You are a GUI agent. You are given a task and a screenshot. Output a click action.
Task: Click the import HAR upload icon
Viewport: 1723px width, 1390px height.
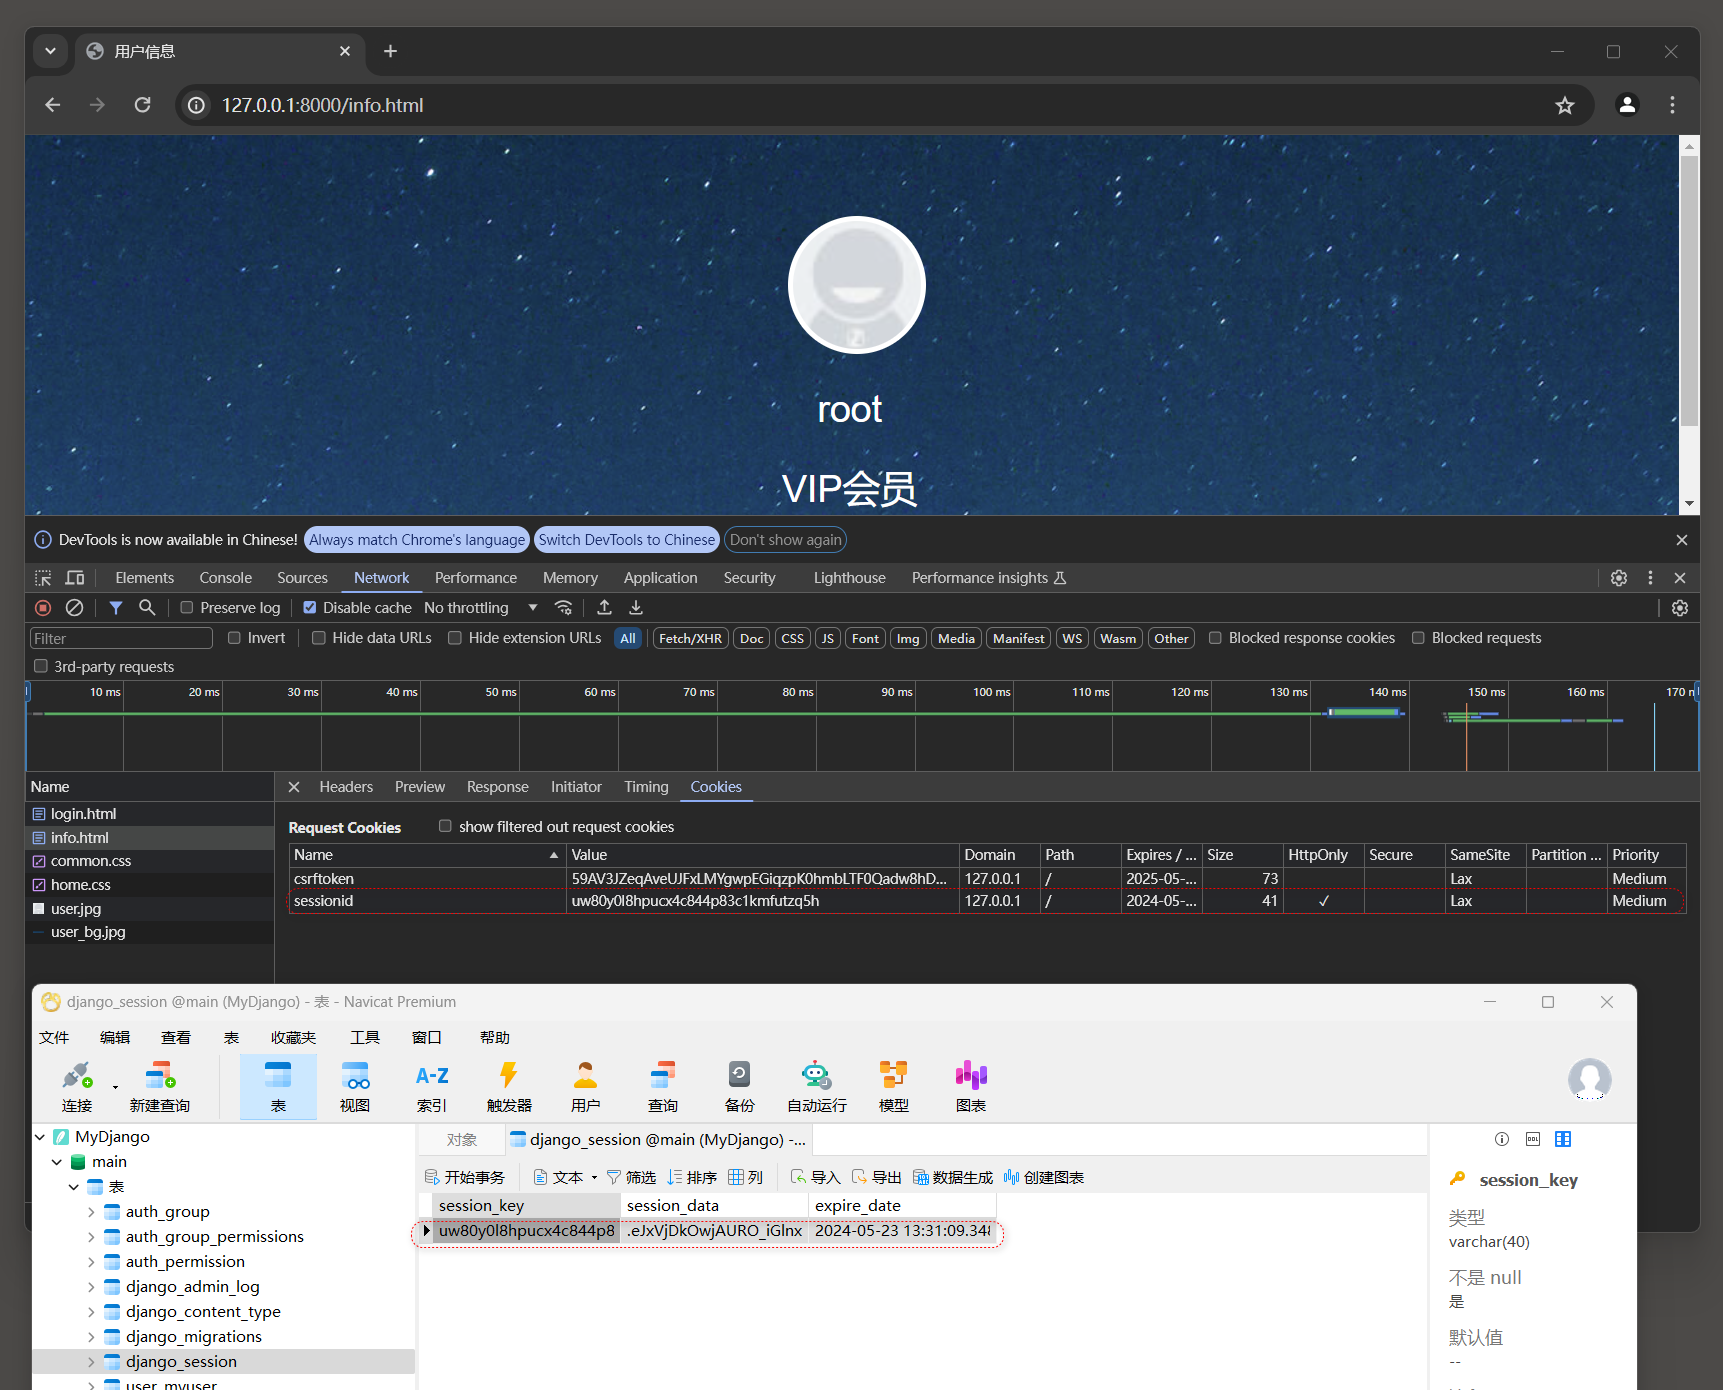click(x=604, y=608)
